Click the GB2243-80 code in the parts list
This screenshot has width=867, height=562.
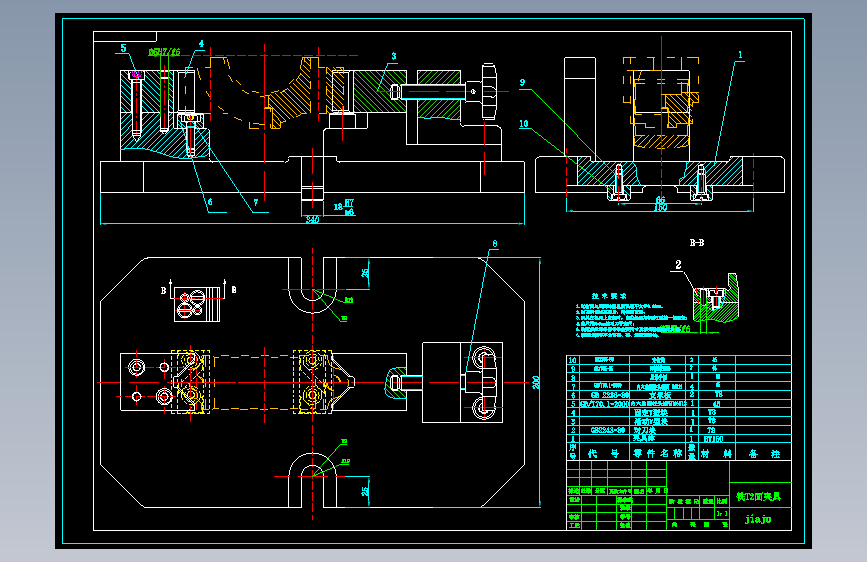coord(608,430)
